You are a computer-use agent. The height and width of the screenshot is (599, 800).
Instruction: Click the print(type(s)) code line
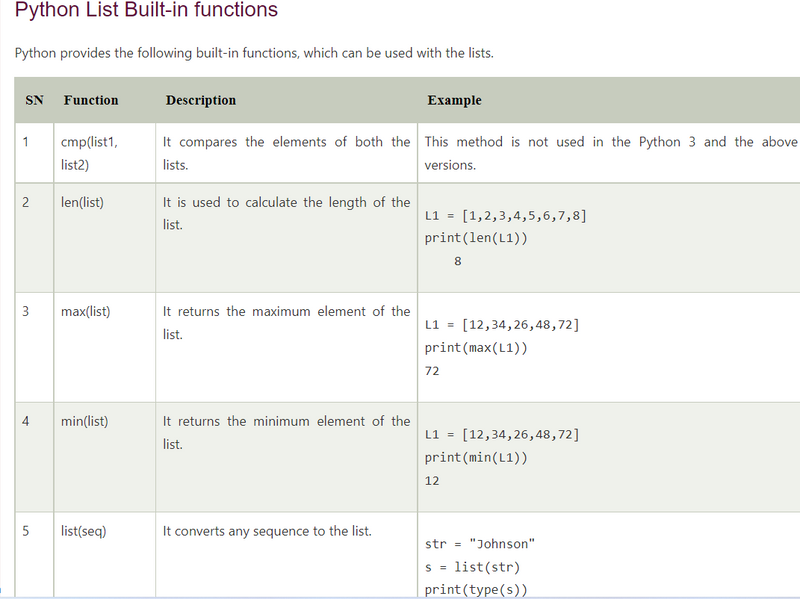[476, 589]
